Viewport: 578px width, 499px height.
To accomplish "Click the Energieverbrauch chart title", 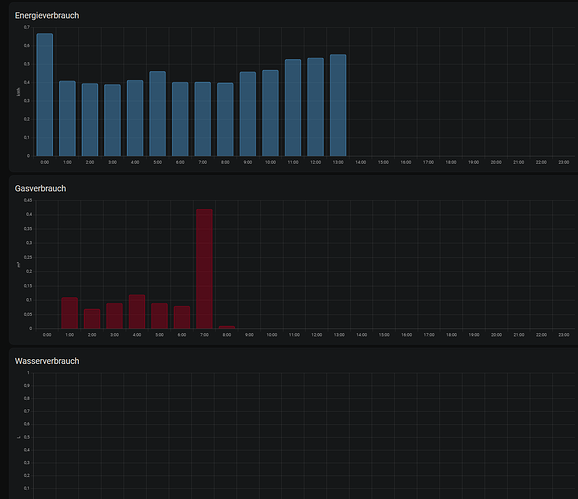I will pyautogui.click(x=47, y=15).
